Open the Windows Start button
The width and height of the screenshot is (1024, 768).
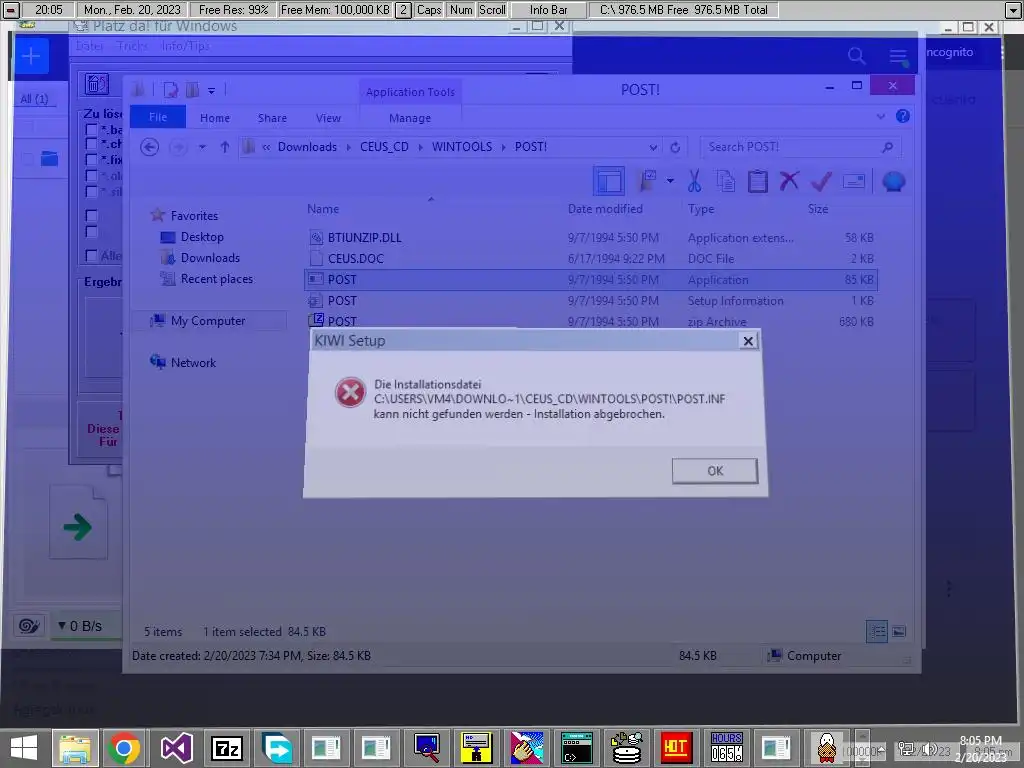tap(24, 748)
